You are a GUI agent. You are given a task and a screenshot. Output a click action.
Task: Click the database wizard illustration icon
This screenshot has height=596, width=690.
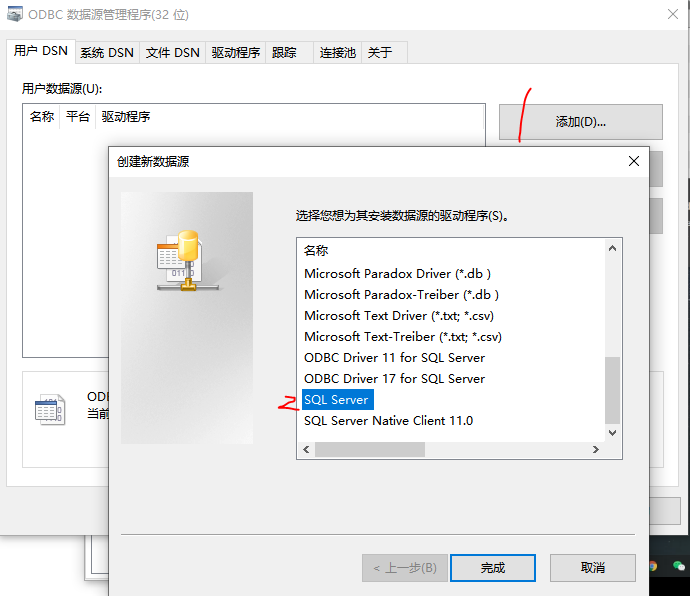pos(187,261)
